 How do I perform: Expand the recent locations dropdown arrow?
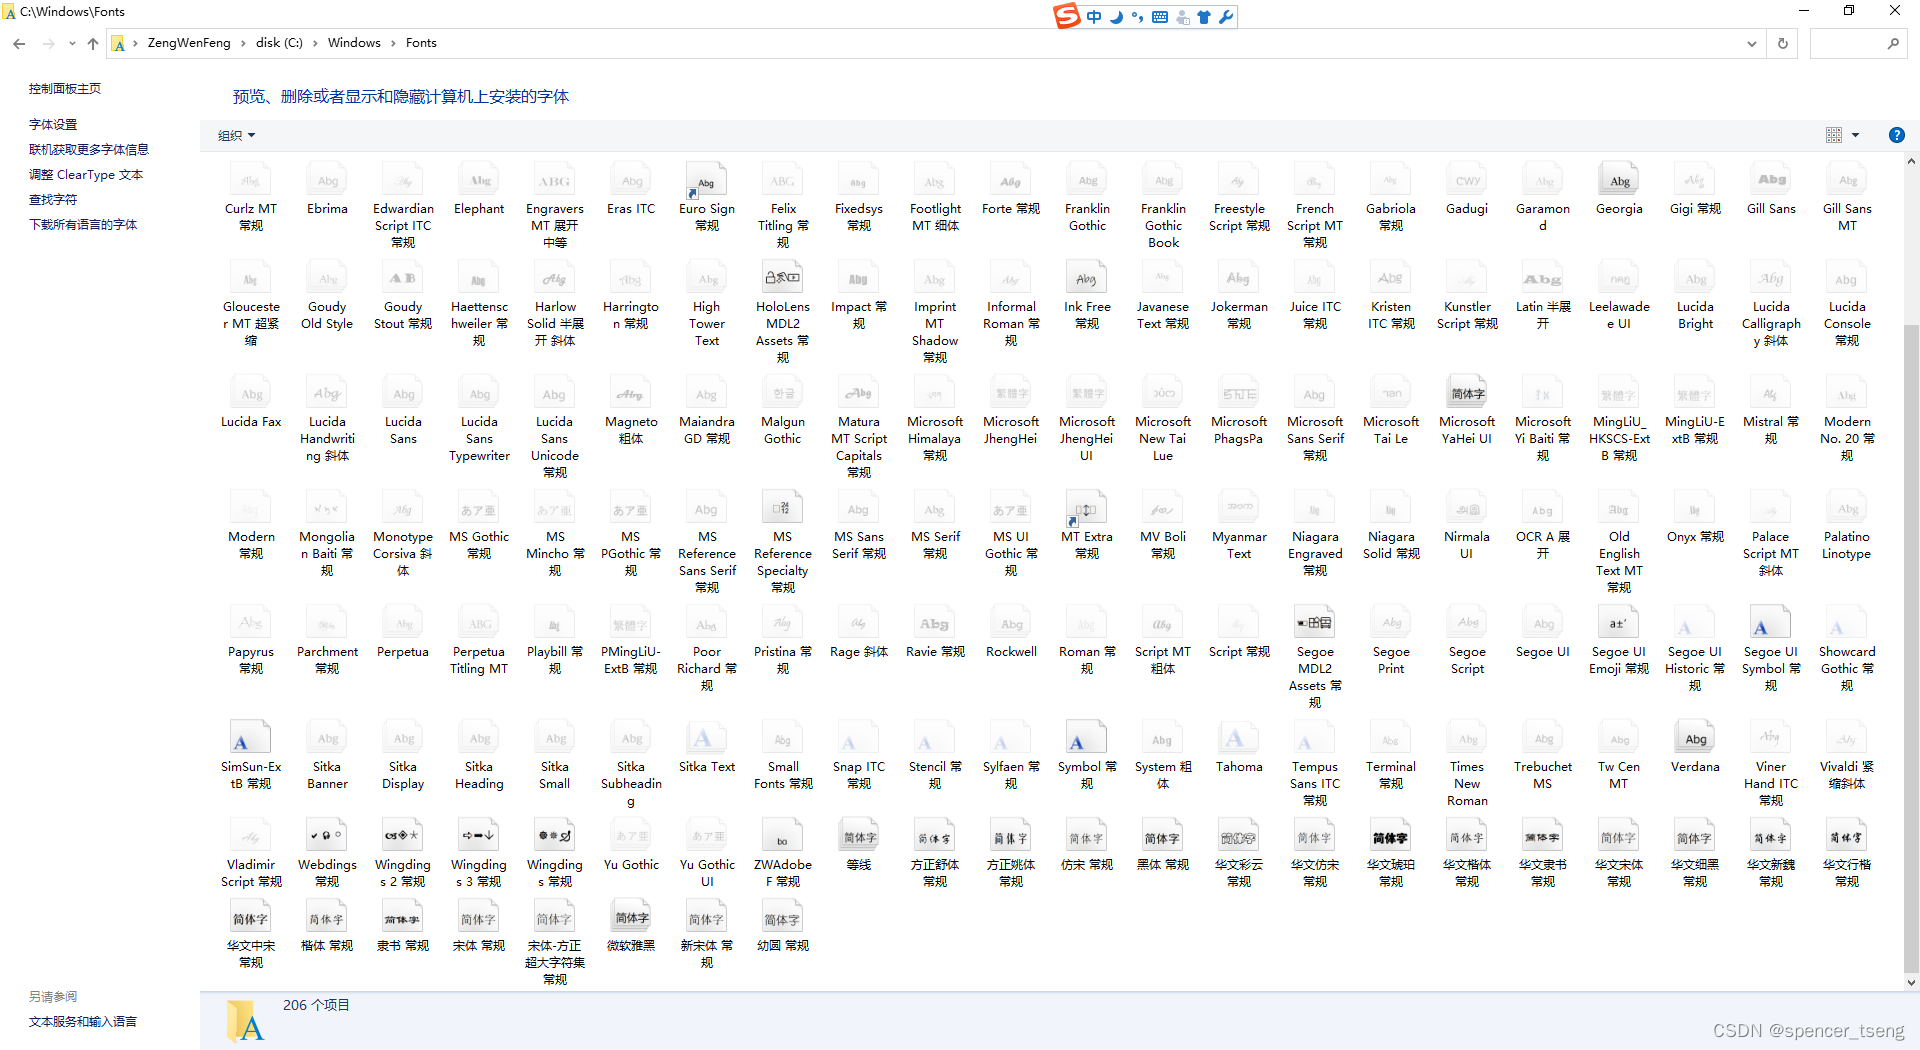[72, 43]
